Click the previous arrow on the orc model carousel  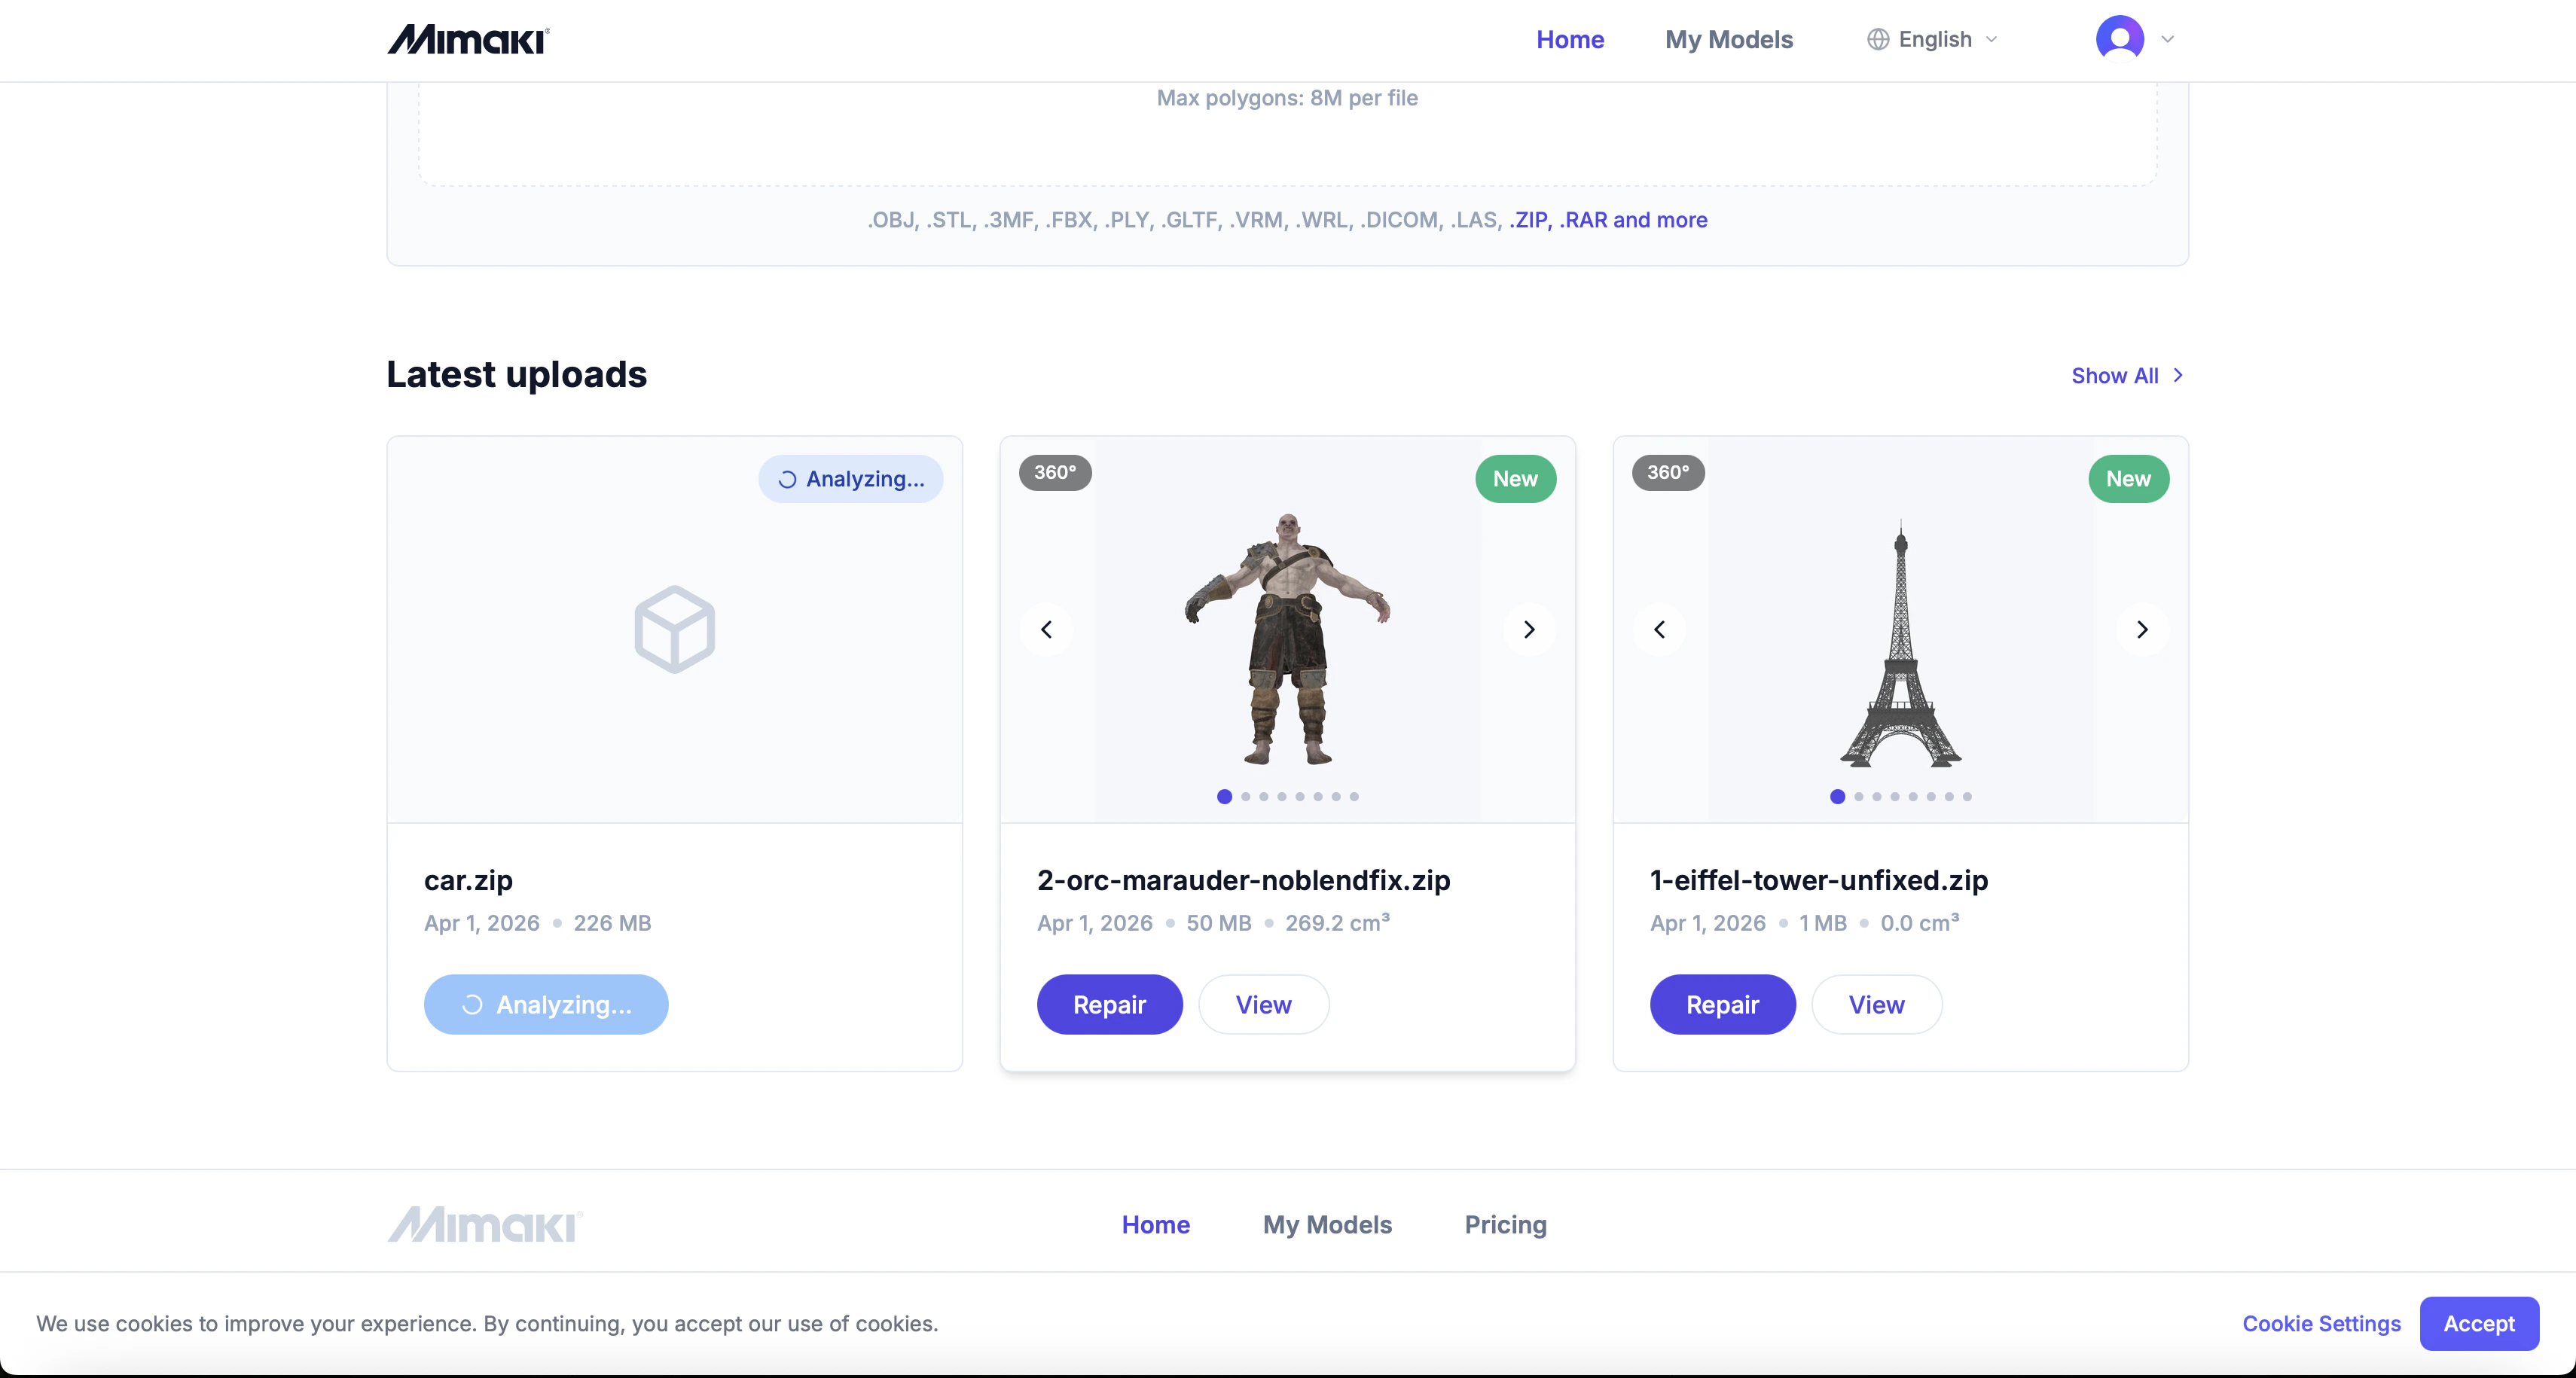coord(1047,629)
